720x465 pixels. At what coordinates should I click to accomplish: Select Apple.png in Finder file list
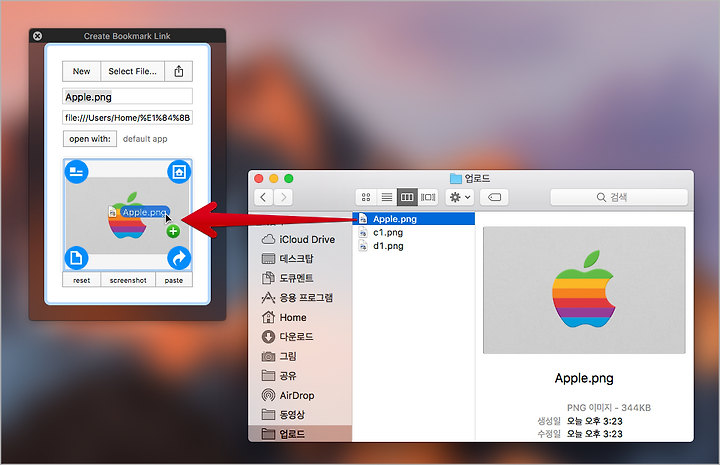pyautogui.click(x=414, y=219)
